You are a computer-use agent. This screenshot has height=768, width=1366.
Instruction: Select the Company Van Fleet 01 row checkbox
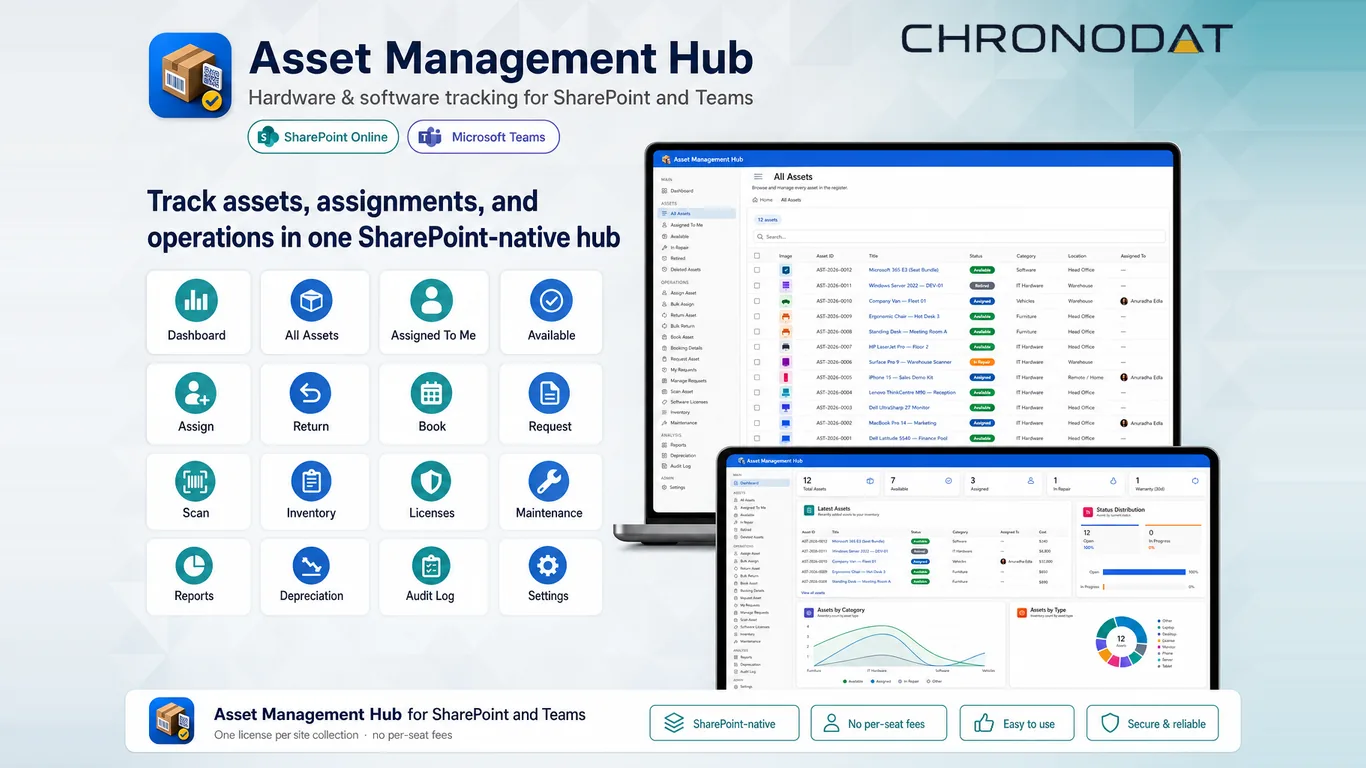pos(757,301)
